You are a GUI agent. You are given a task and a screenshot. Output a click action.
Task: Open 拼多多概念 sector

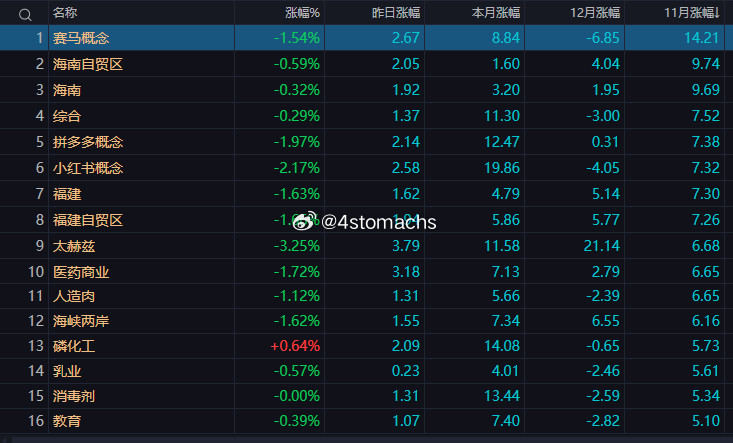point(87,142)
